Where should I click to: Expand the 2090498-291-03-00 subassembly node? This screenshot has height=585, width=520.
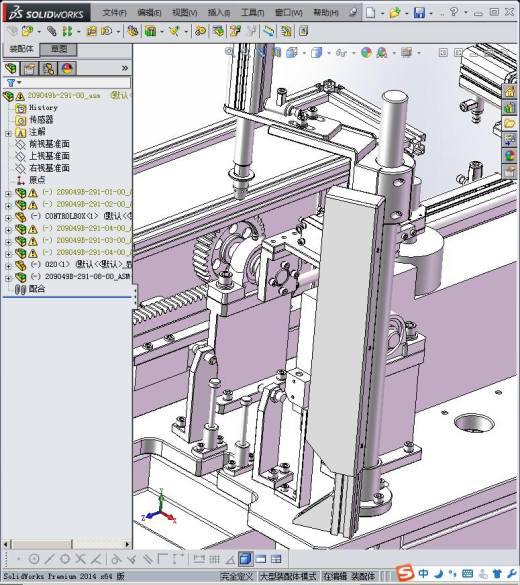coord(8,242)
